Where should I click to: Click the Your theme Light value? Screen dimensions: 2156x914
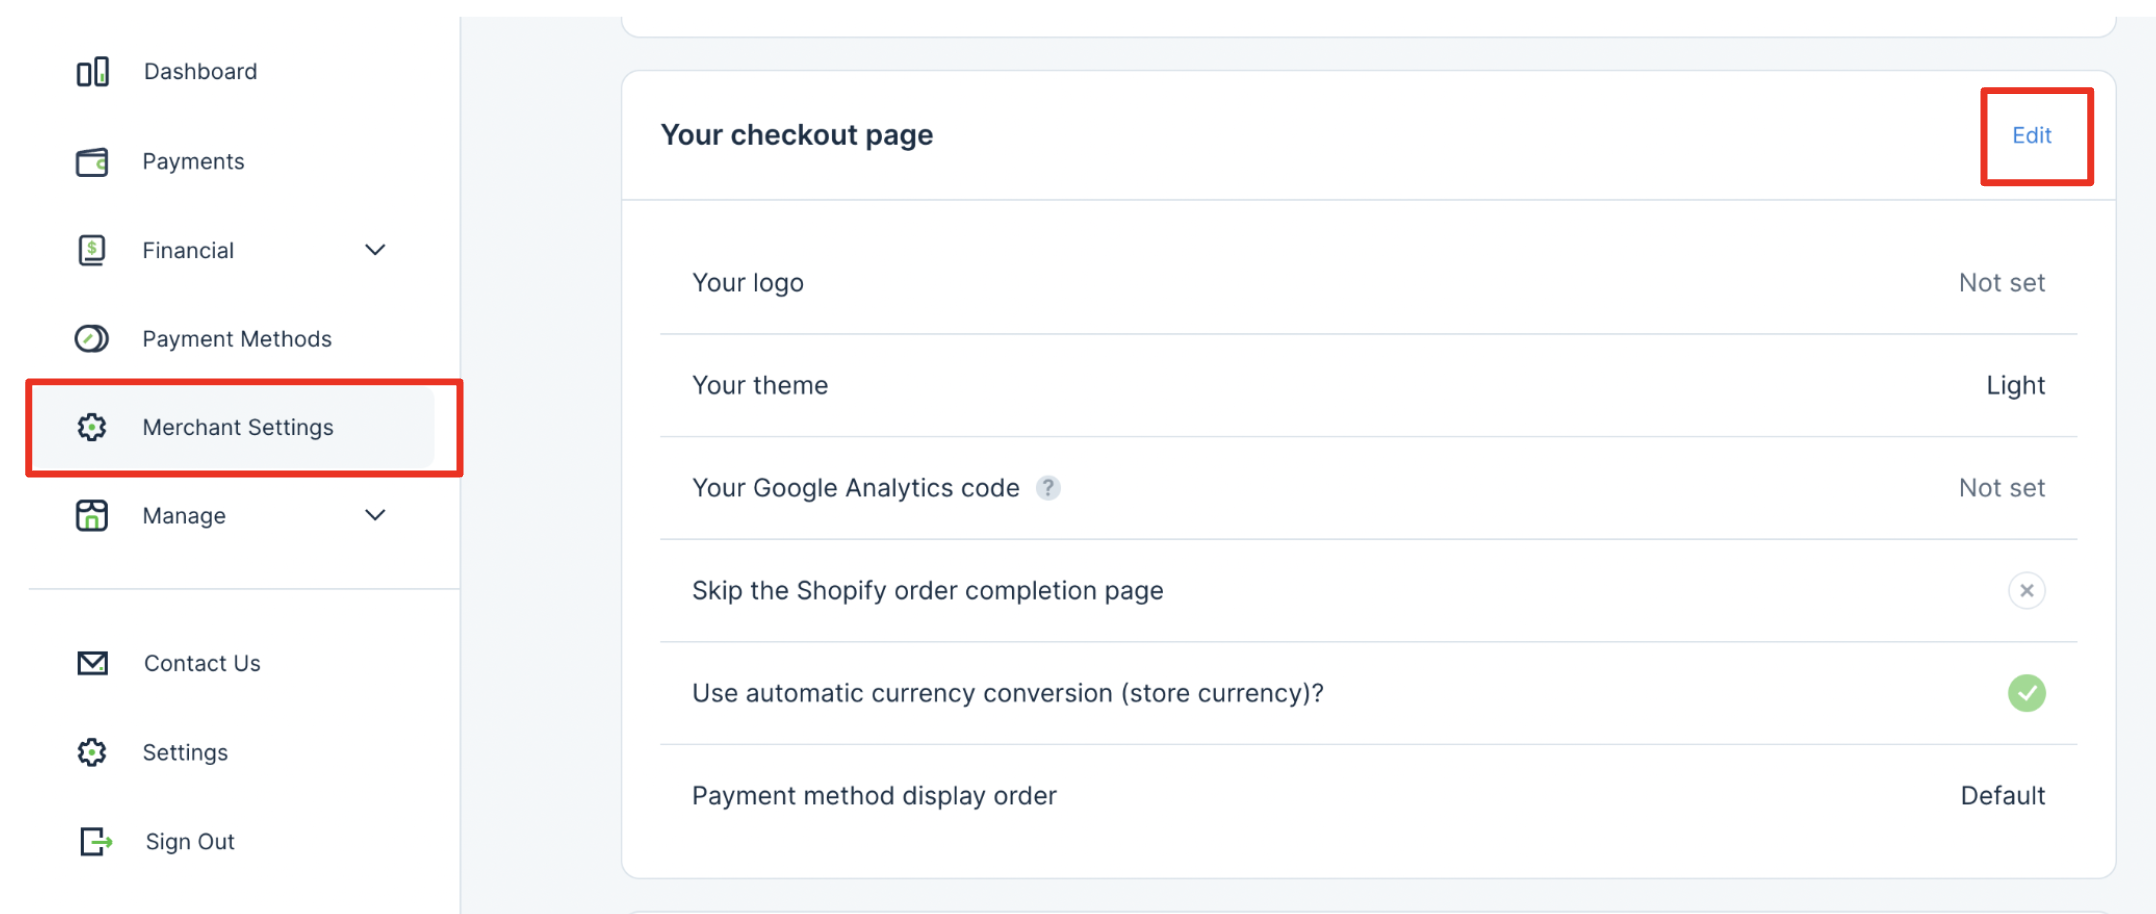[2015, 386]
